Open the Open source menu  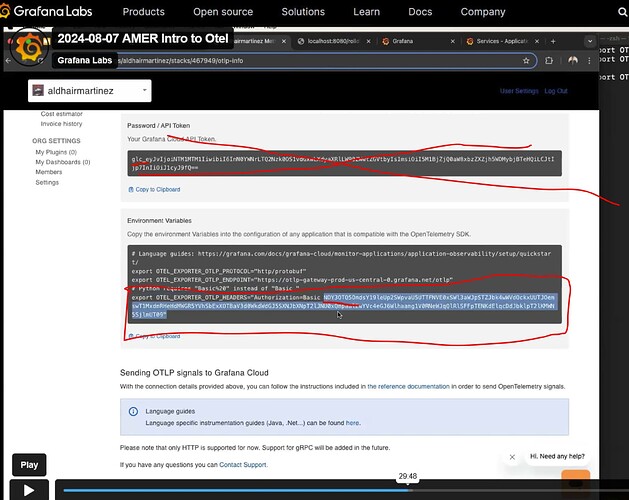click(223, 12)
